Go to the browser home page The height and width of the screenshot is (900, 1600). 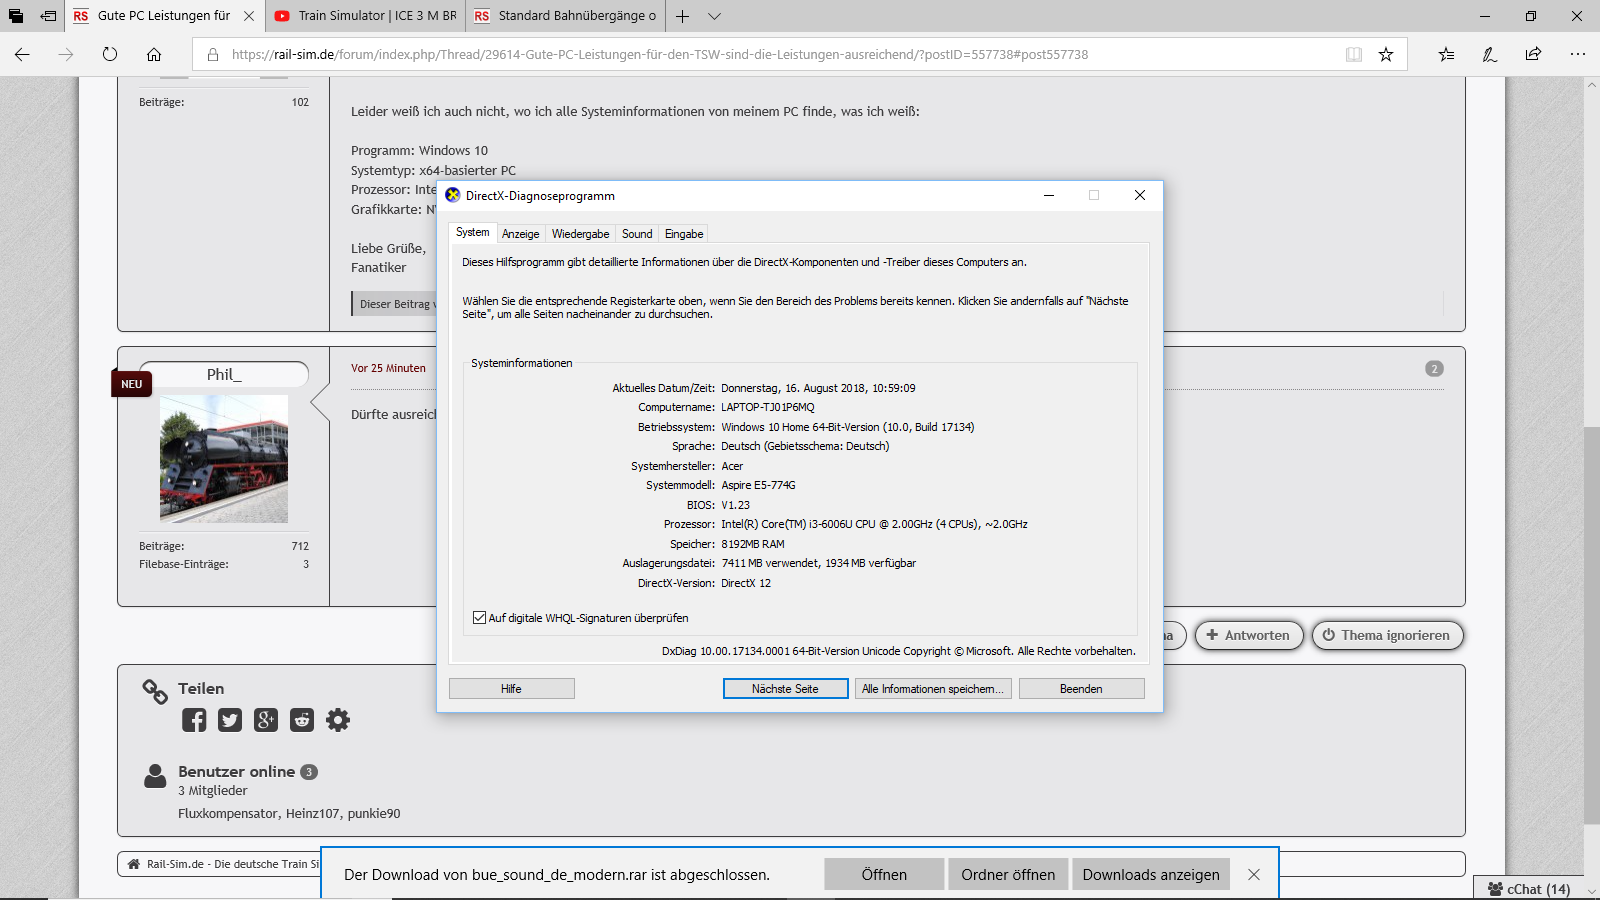click(x=154, y=54)
